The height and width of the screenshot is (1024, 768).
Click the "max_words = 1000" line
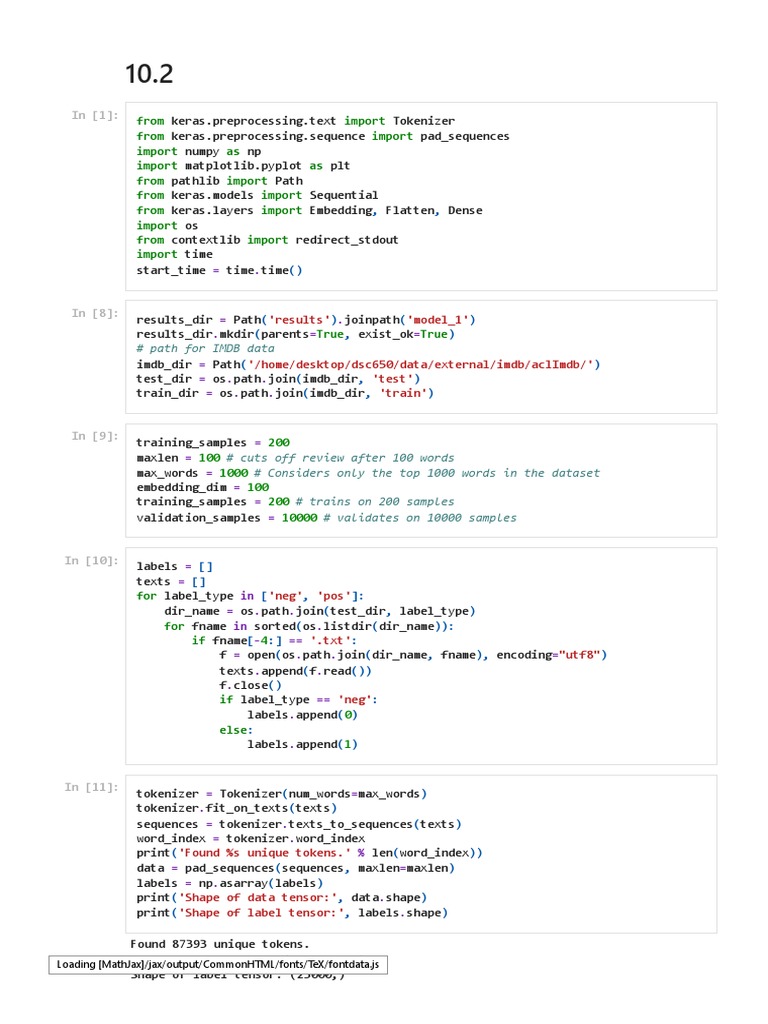pos(368,473)
